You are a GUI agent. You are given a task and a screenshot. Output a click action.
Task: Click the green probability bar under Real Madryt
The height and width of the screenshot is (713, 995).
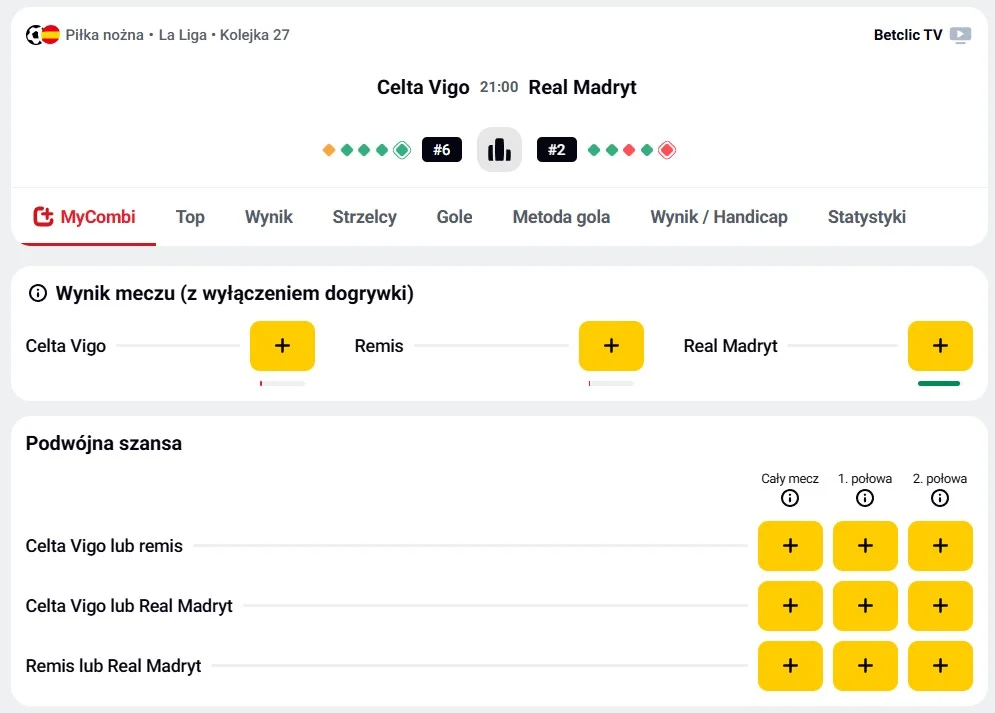(939, 383)
